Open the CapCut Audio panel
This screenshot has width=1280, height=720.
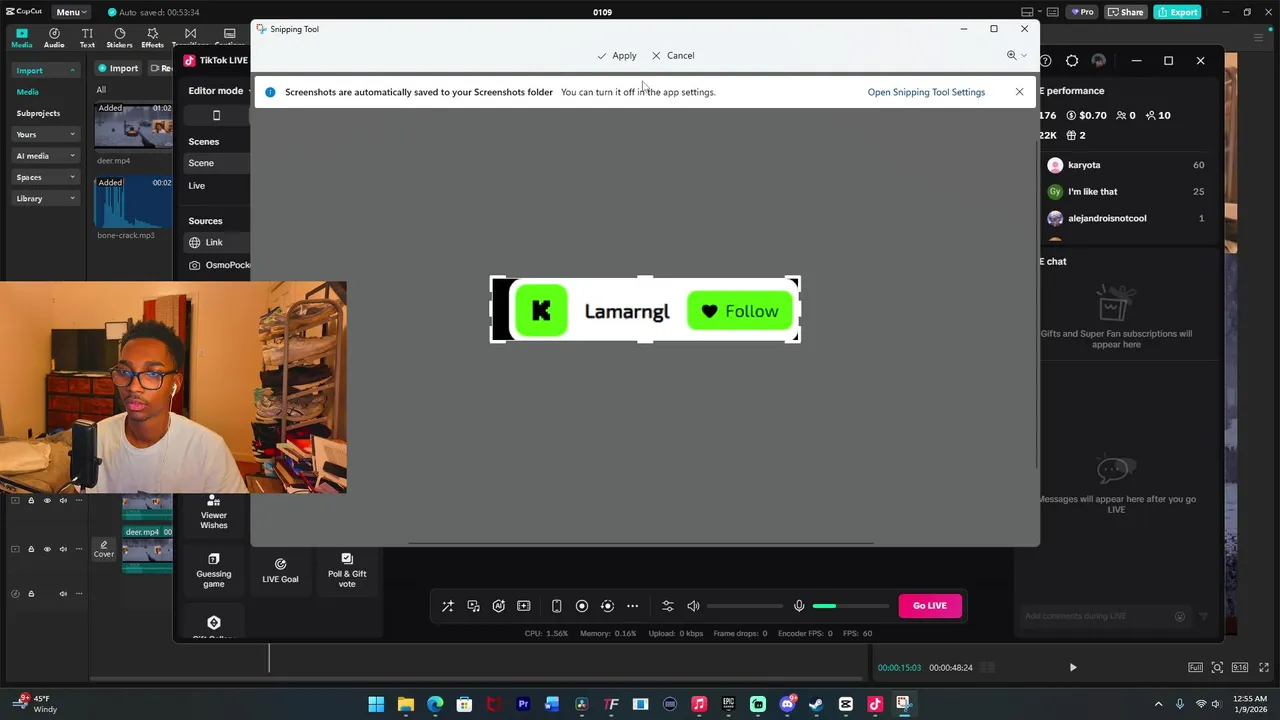54,38
